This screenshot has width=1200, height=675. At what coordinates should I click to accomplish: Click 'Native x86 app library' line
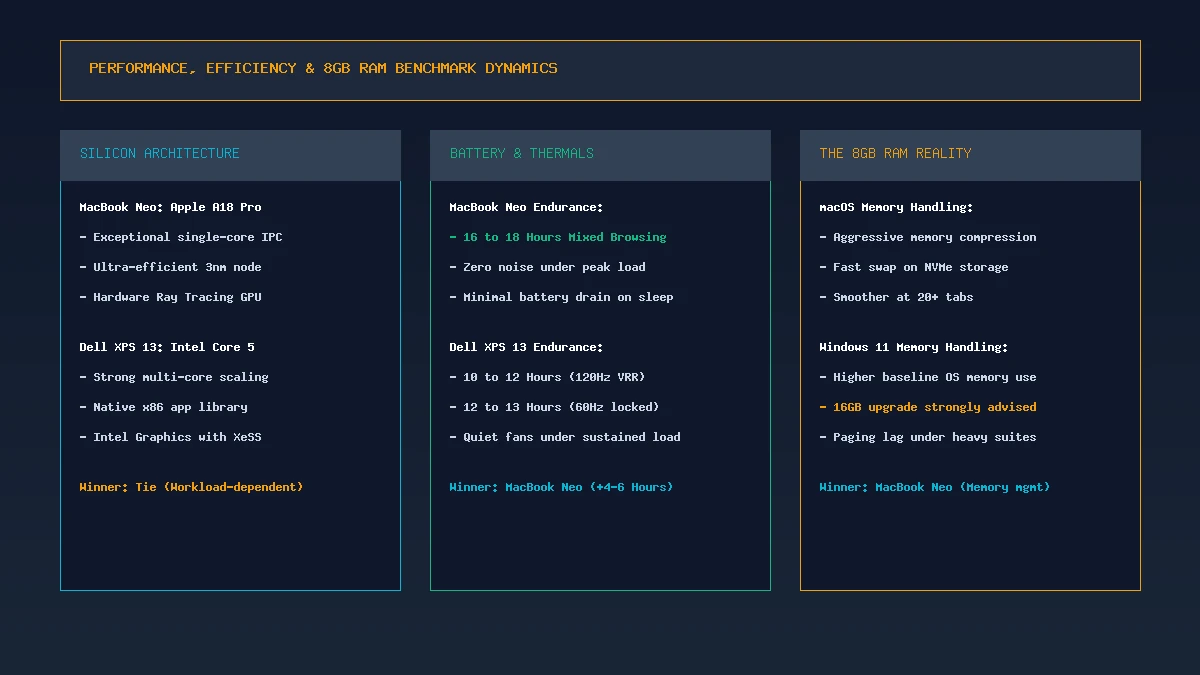pyautogui.click(x=163, y=407)
